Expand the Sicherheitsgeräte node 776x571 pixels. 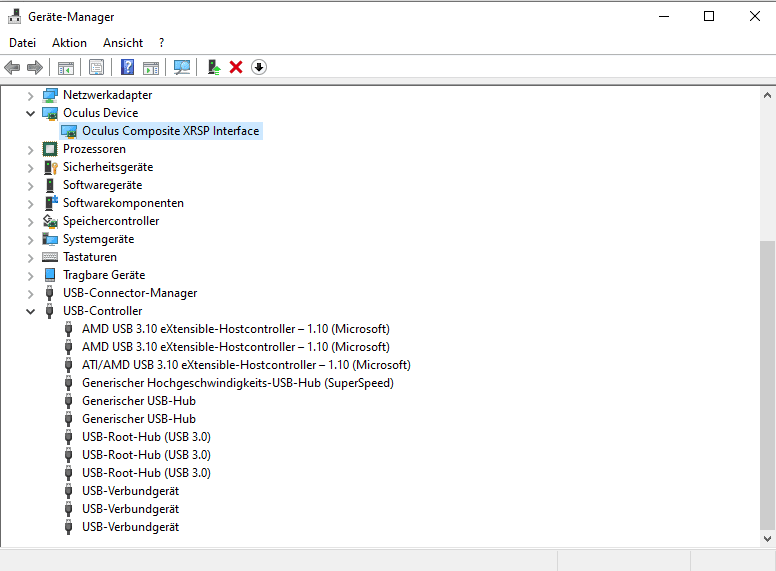tap(30, 167)
